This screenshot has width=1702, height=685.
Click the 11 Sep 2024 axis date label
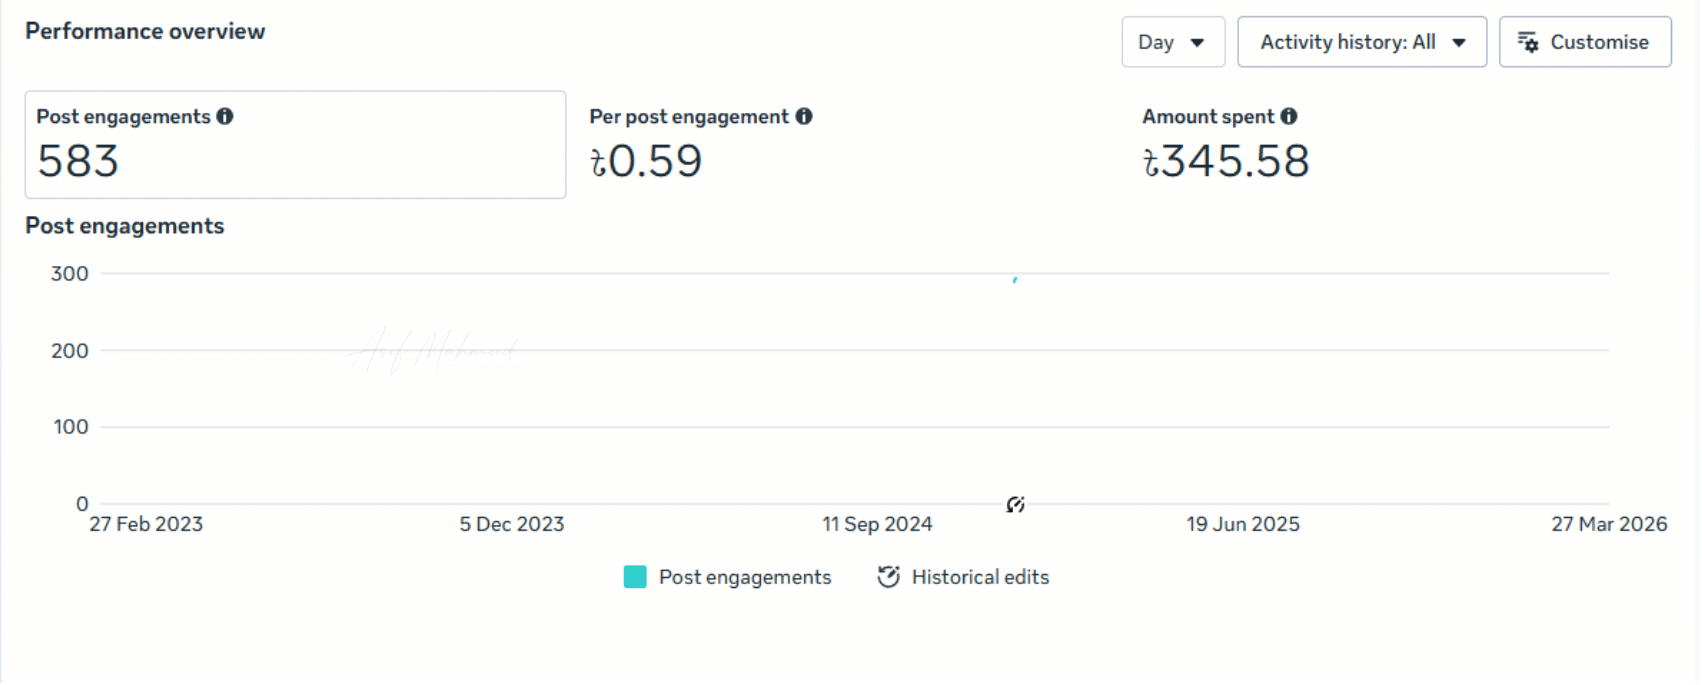(x=877, y=524)
